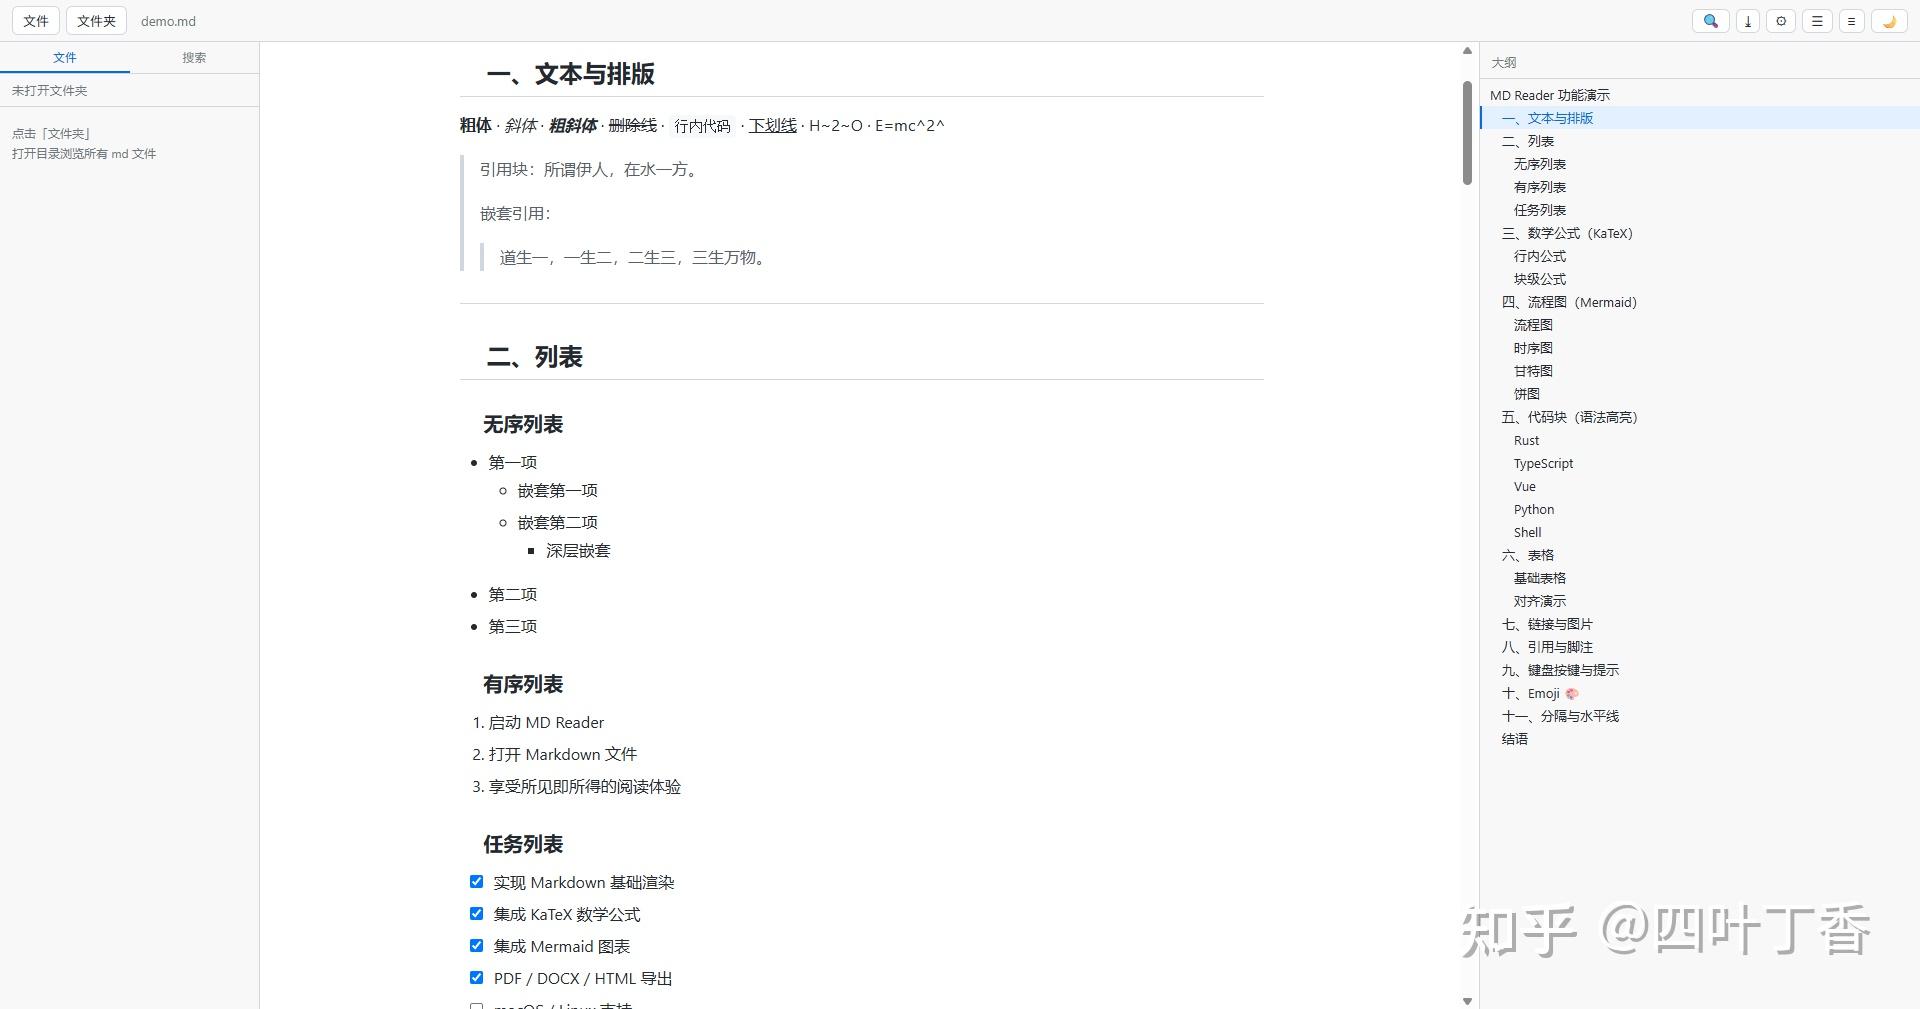The height and width of the screenshot is (1009, 1920).
Task: Click the 二、列表 document heading
Action: pyautogui.click(x=534, y=357)
